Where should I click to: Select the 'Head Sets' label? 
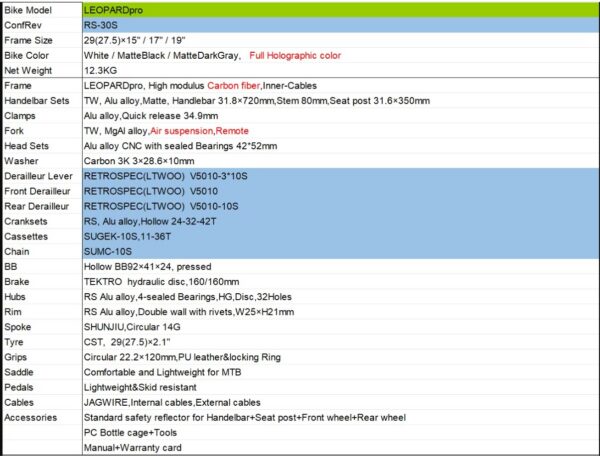pyautogui.click(x=26, y=146)
